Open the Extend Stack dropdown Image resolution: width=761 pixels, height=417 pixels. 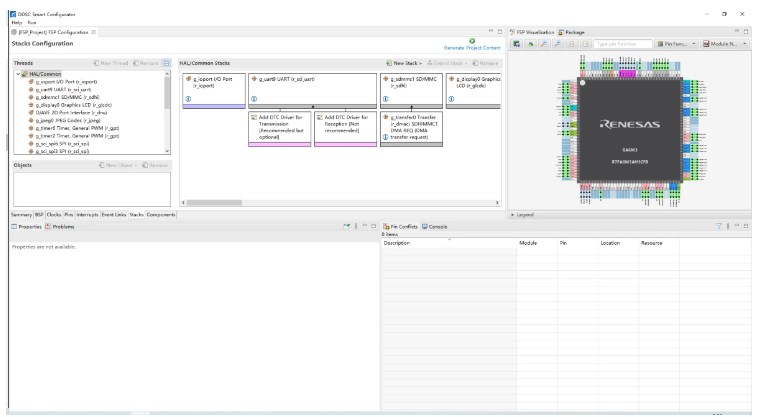(447, 63)
